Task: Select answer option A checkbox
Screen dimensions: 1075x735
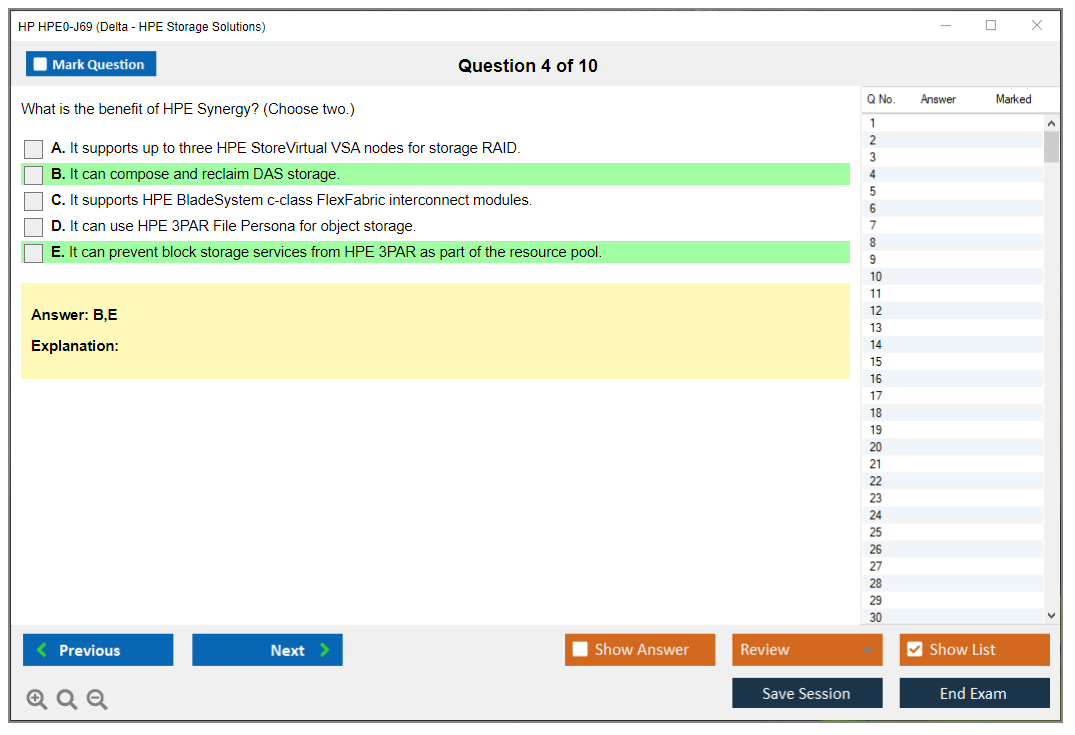Action: pyautogui.click(x=34, y=149)
